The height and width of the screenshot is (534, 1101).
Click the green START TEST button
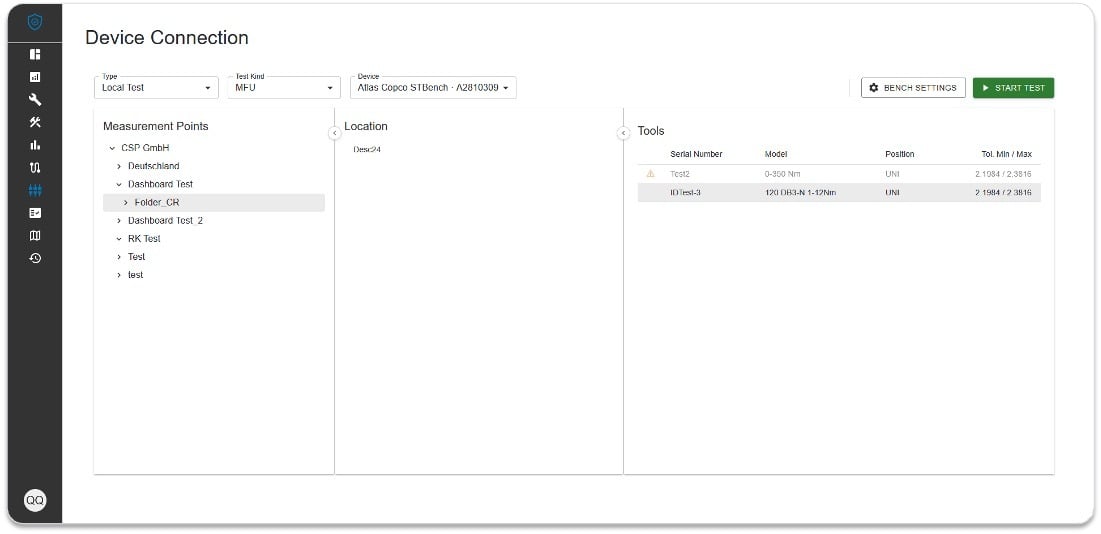1013,88
